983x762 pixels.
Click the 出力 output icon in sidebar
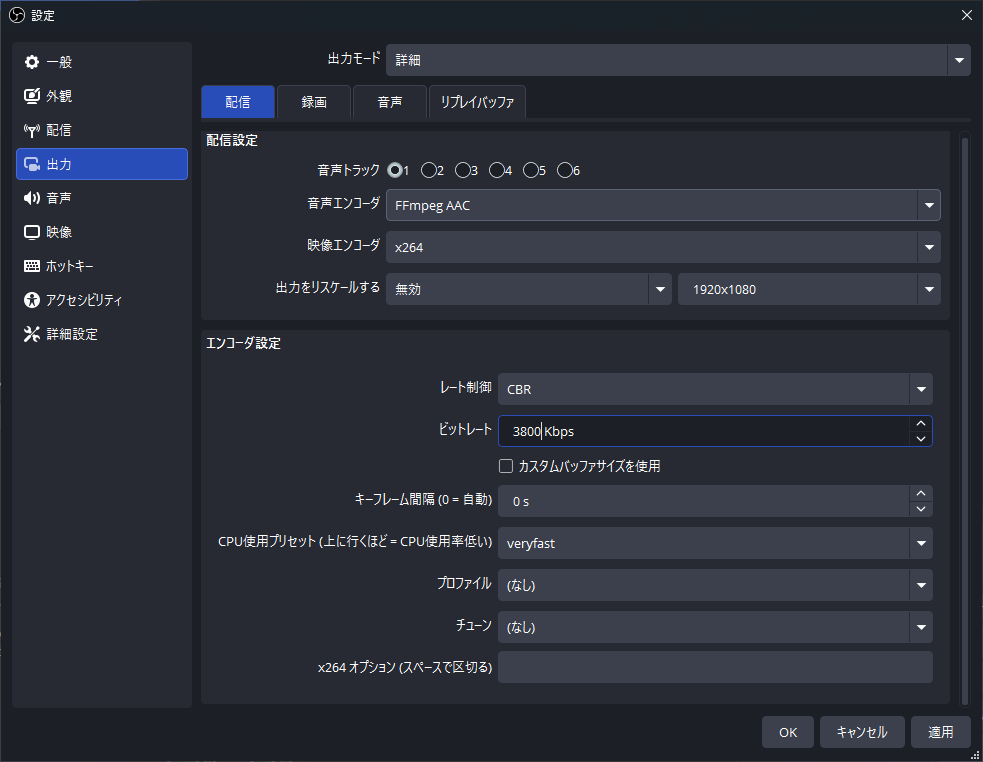[31, 164]
